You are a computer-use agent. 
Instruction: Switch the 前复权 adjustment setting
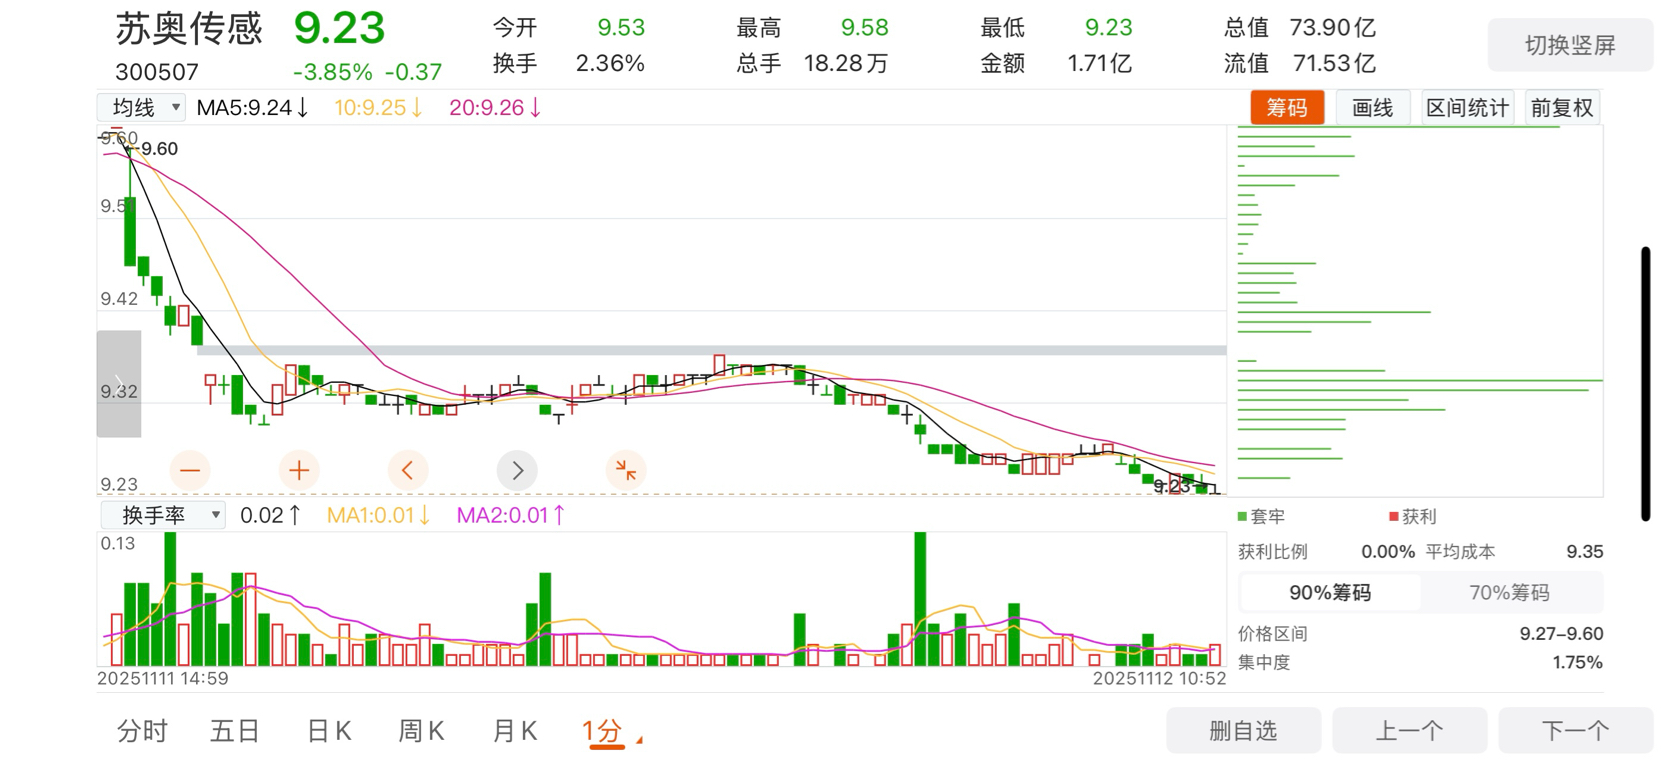point(1561,108)
